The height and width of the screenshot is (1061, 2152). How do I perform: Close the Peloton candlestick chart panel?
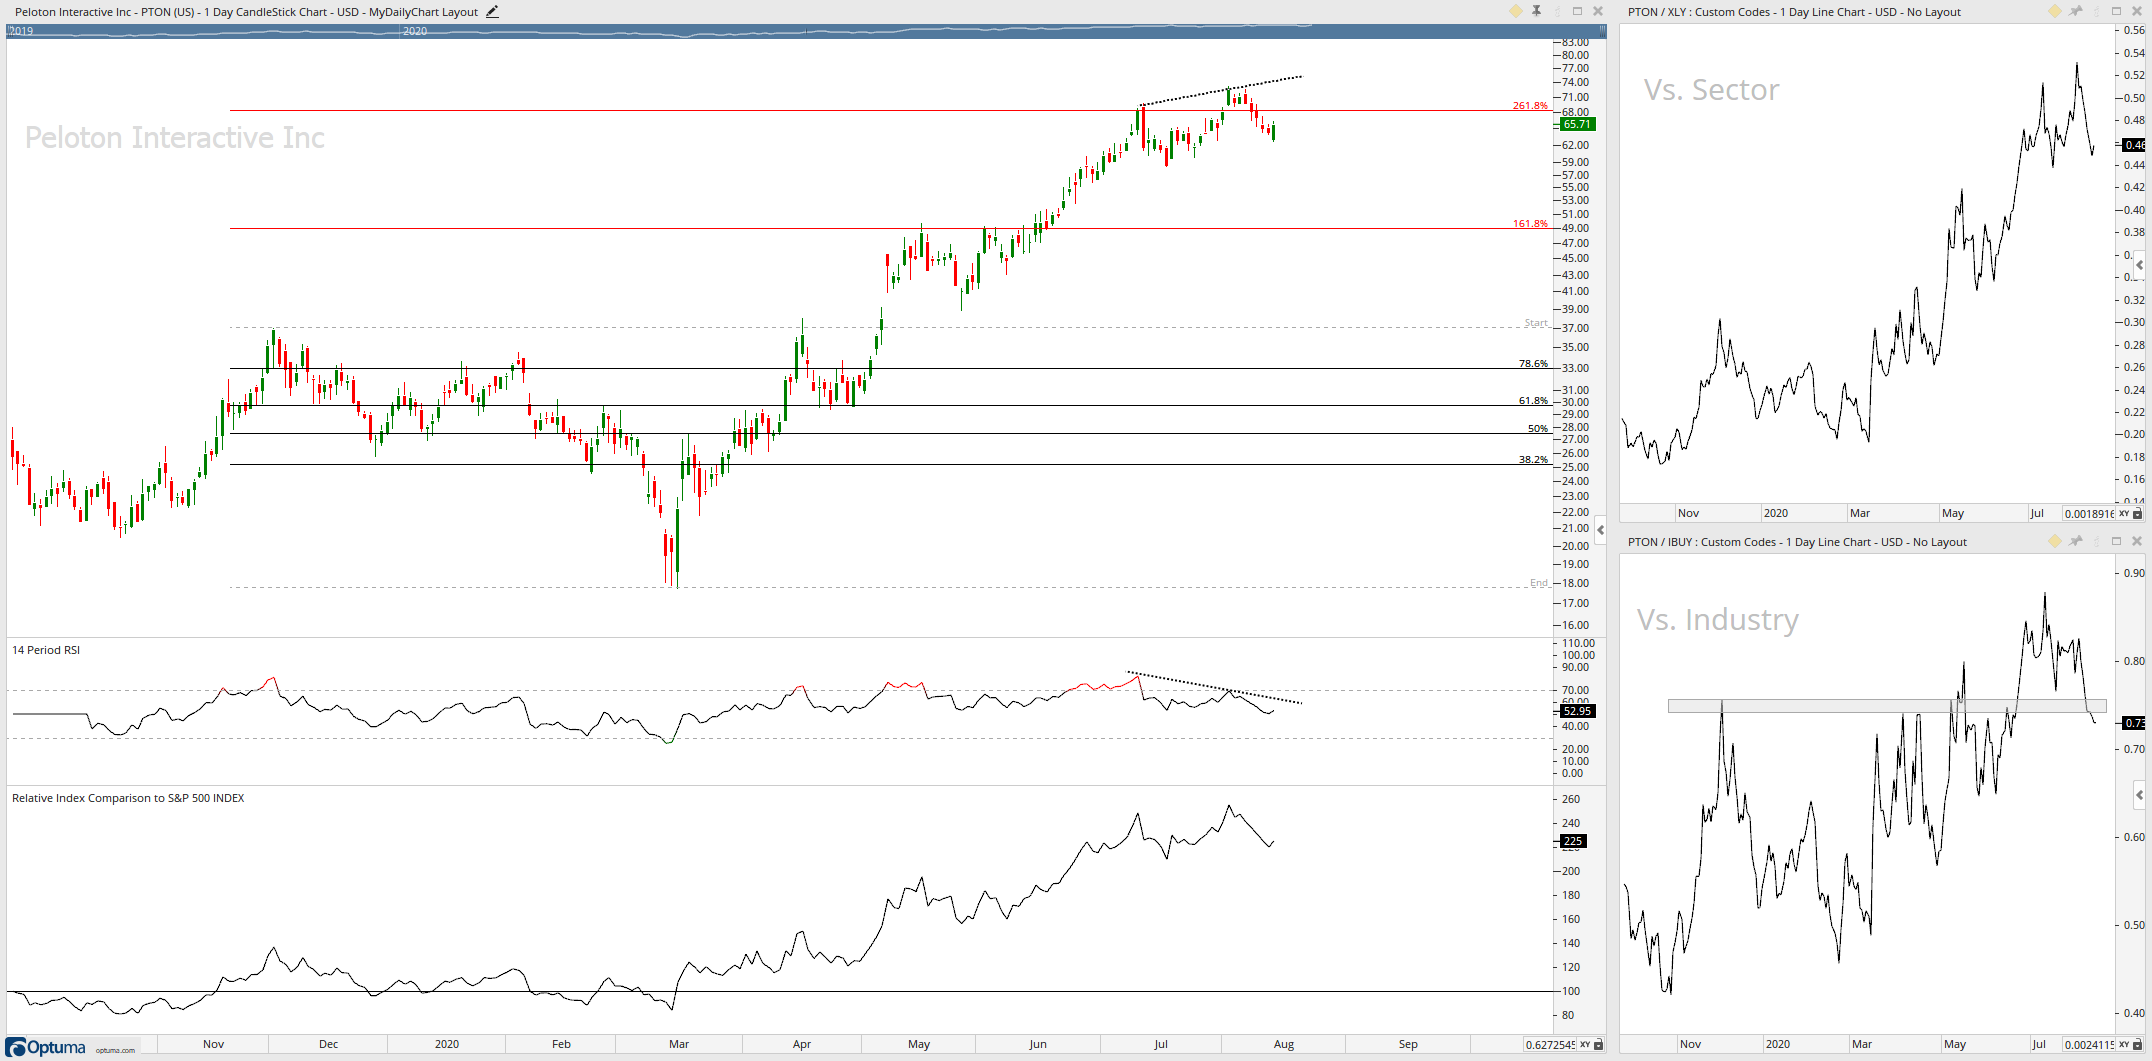pyautogui.click(x=1598, y=11)
